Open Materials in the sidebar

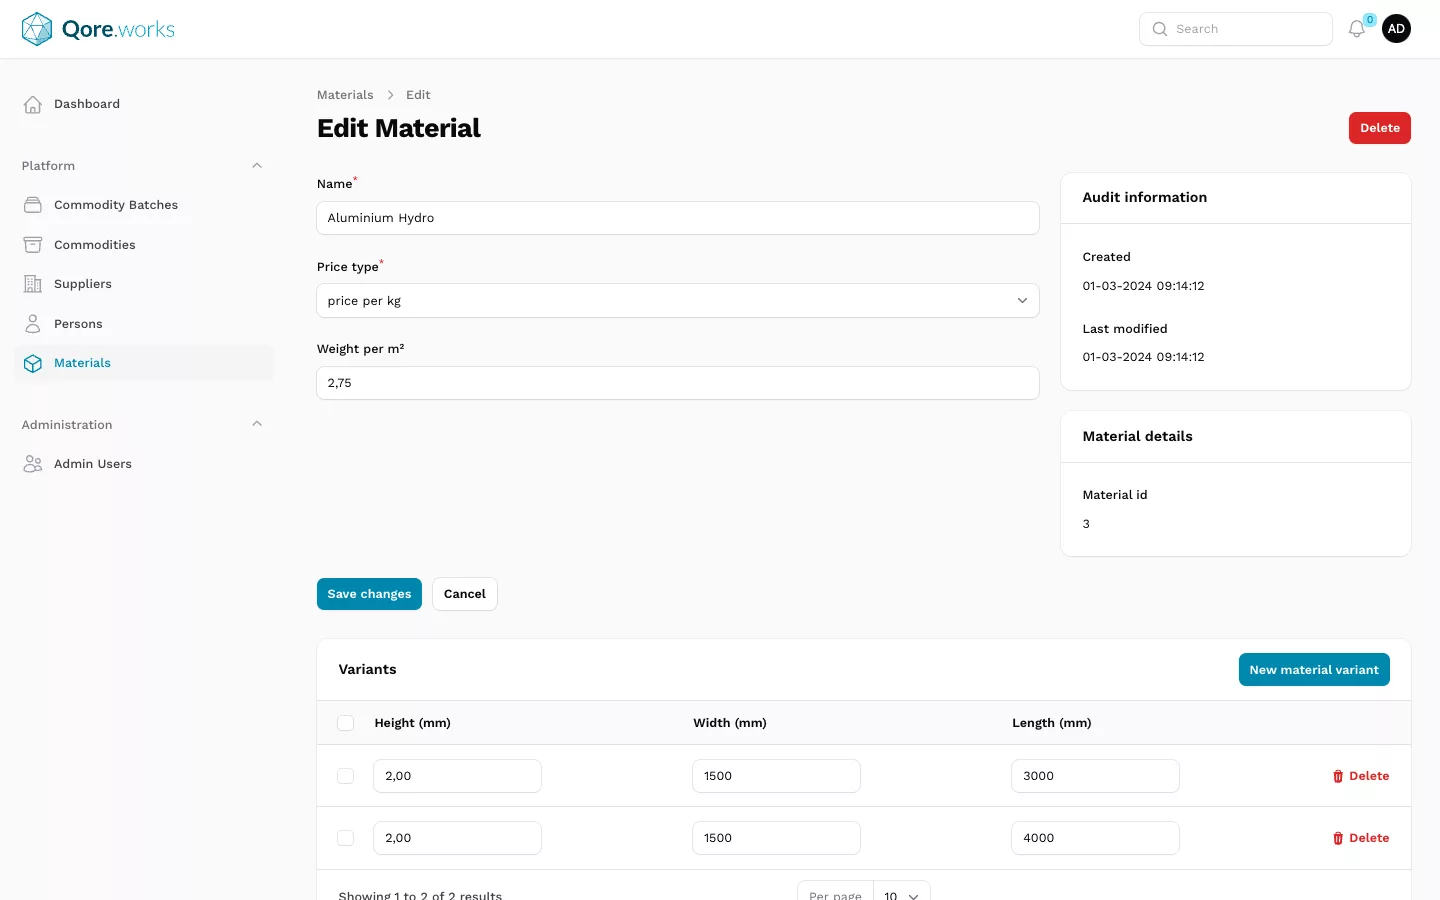tap(82, 363)
